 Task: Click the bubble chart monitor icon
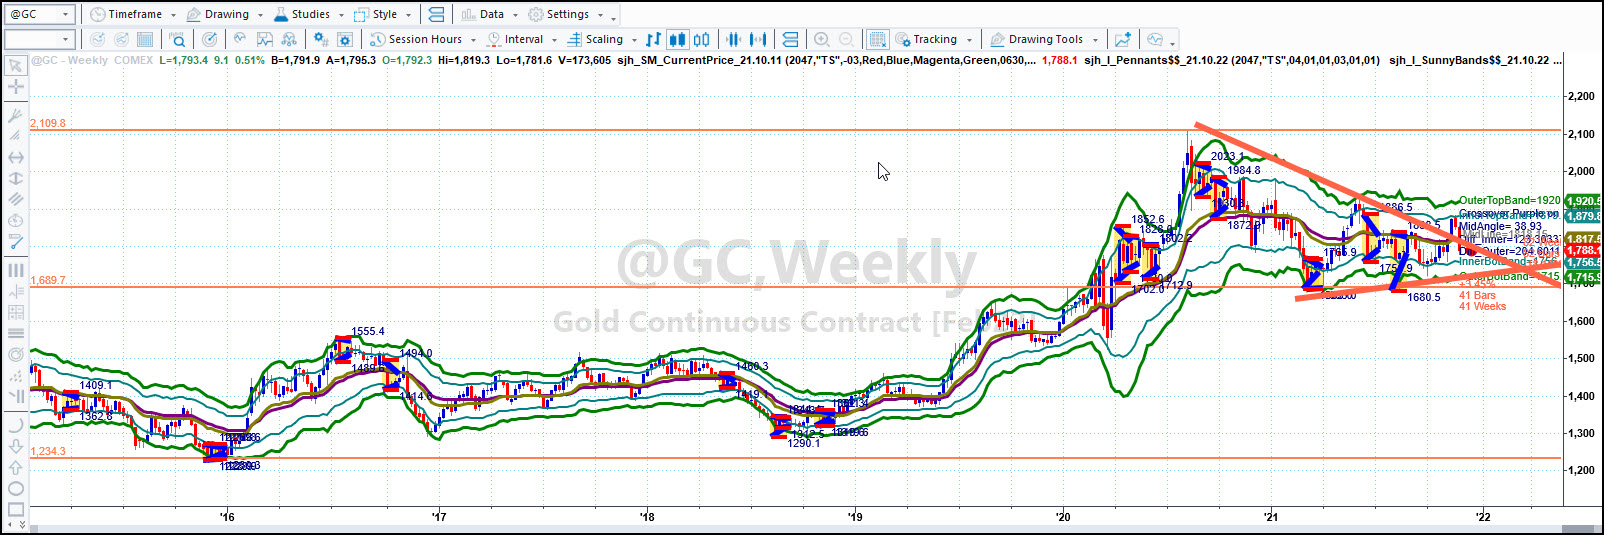(x=1155, y=39)
